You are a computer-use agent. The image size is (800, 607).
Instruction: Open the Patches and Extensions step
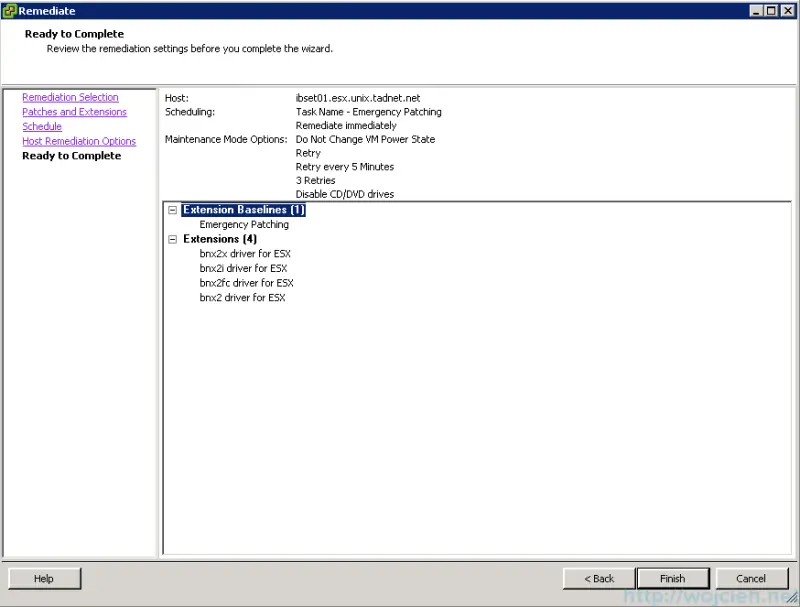(x=74, y=112)
